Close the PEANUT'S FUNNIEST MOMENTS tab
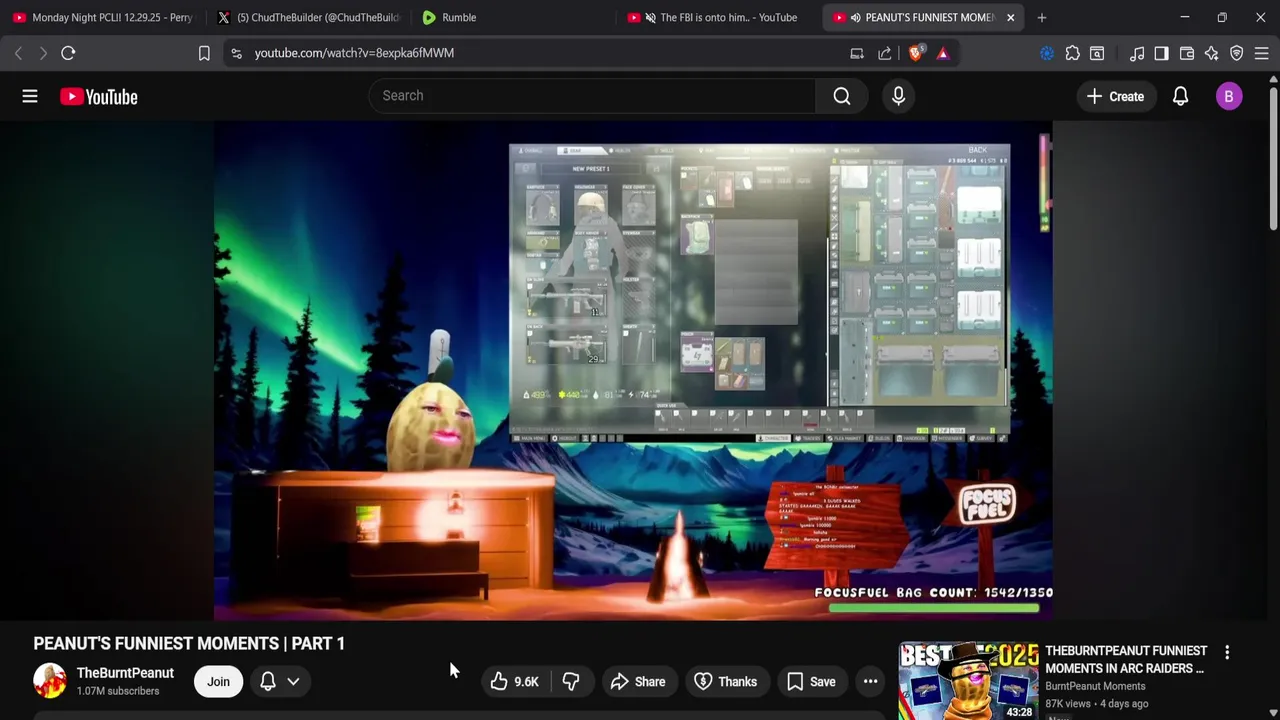 pos(1010,17)
